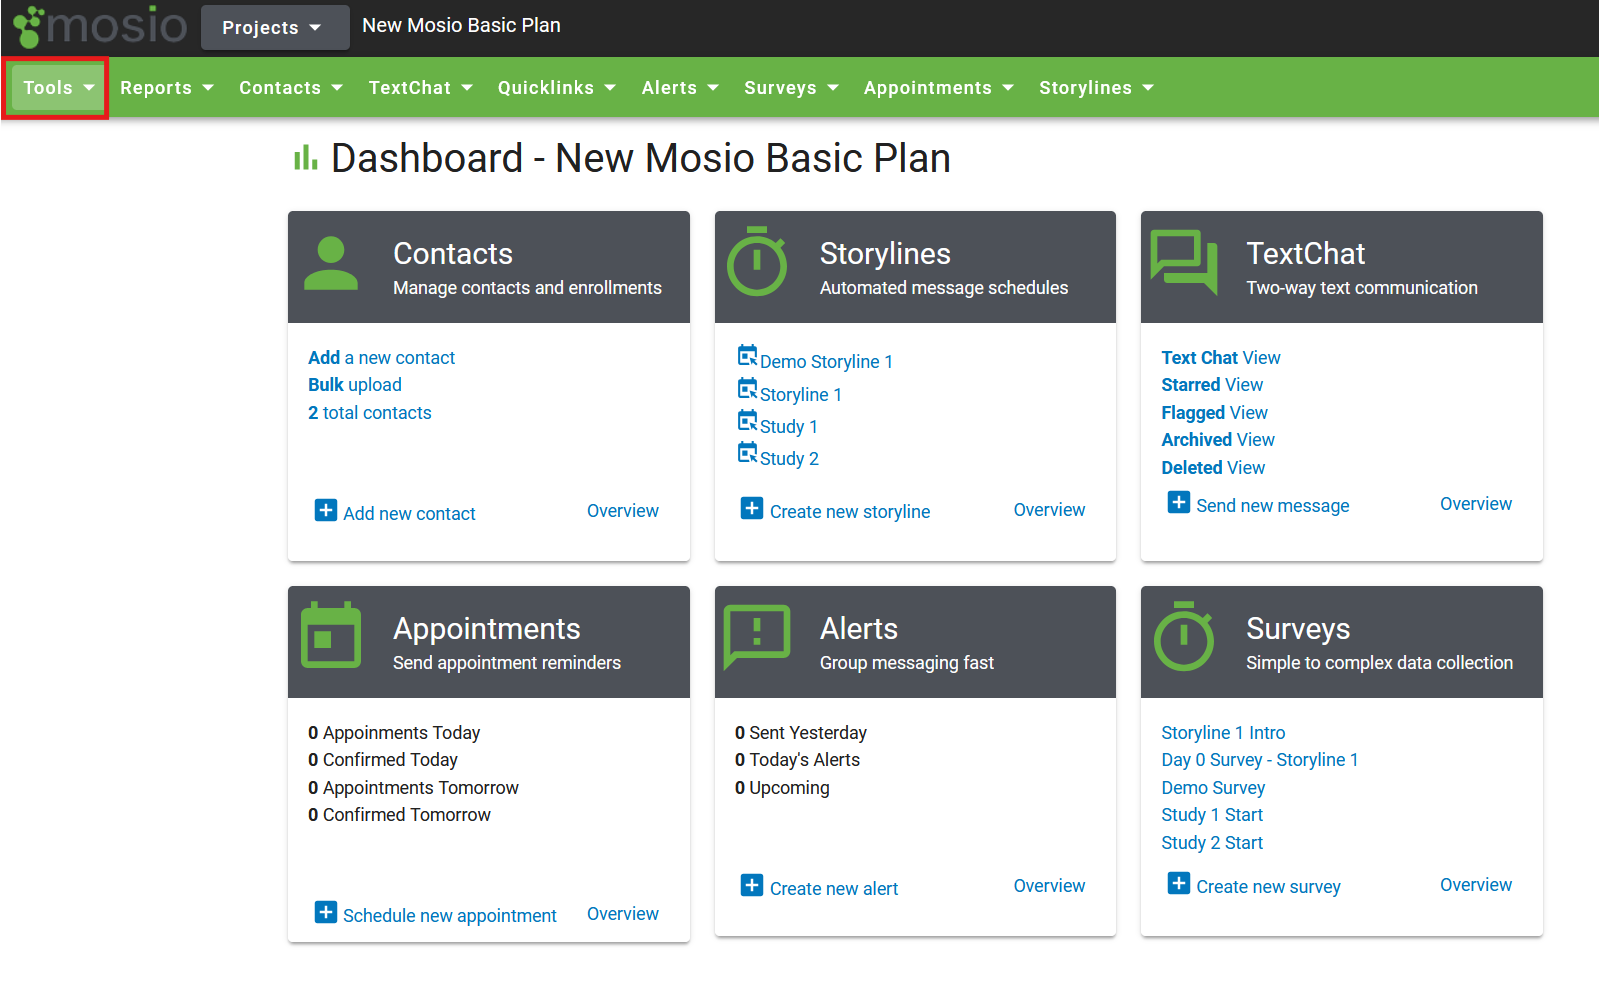Open Study 1 Start survey

pos(1212,815)
